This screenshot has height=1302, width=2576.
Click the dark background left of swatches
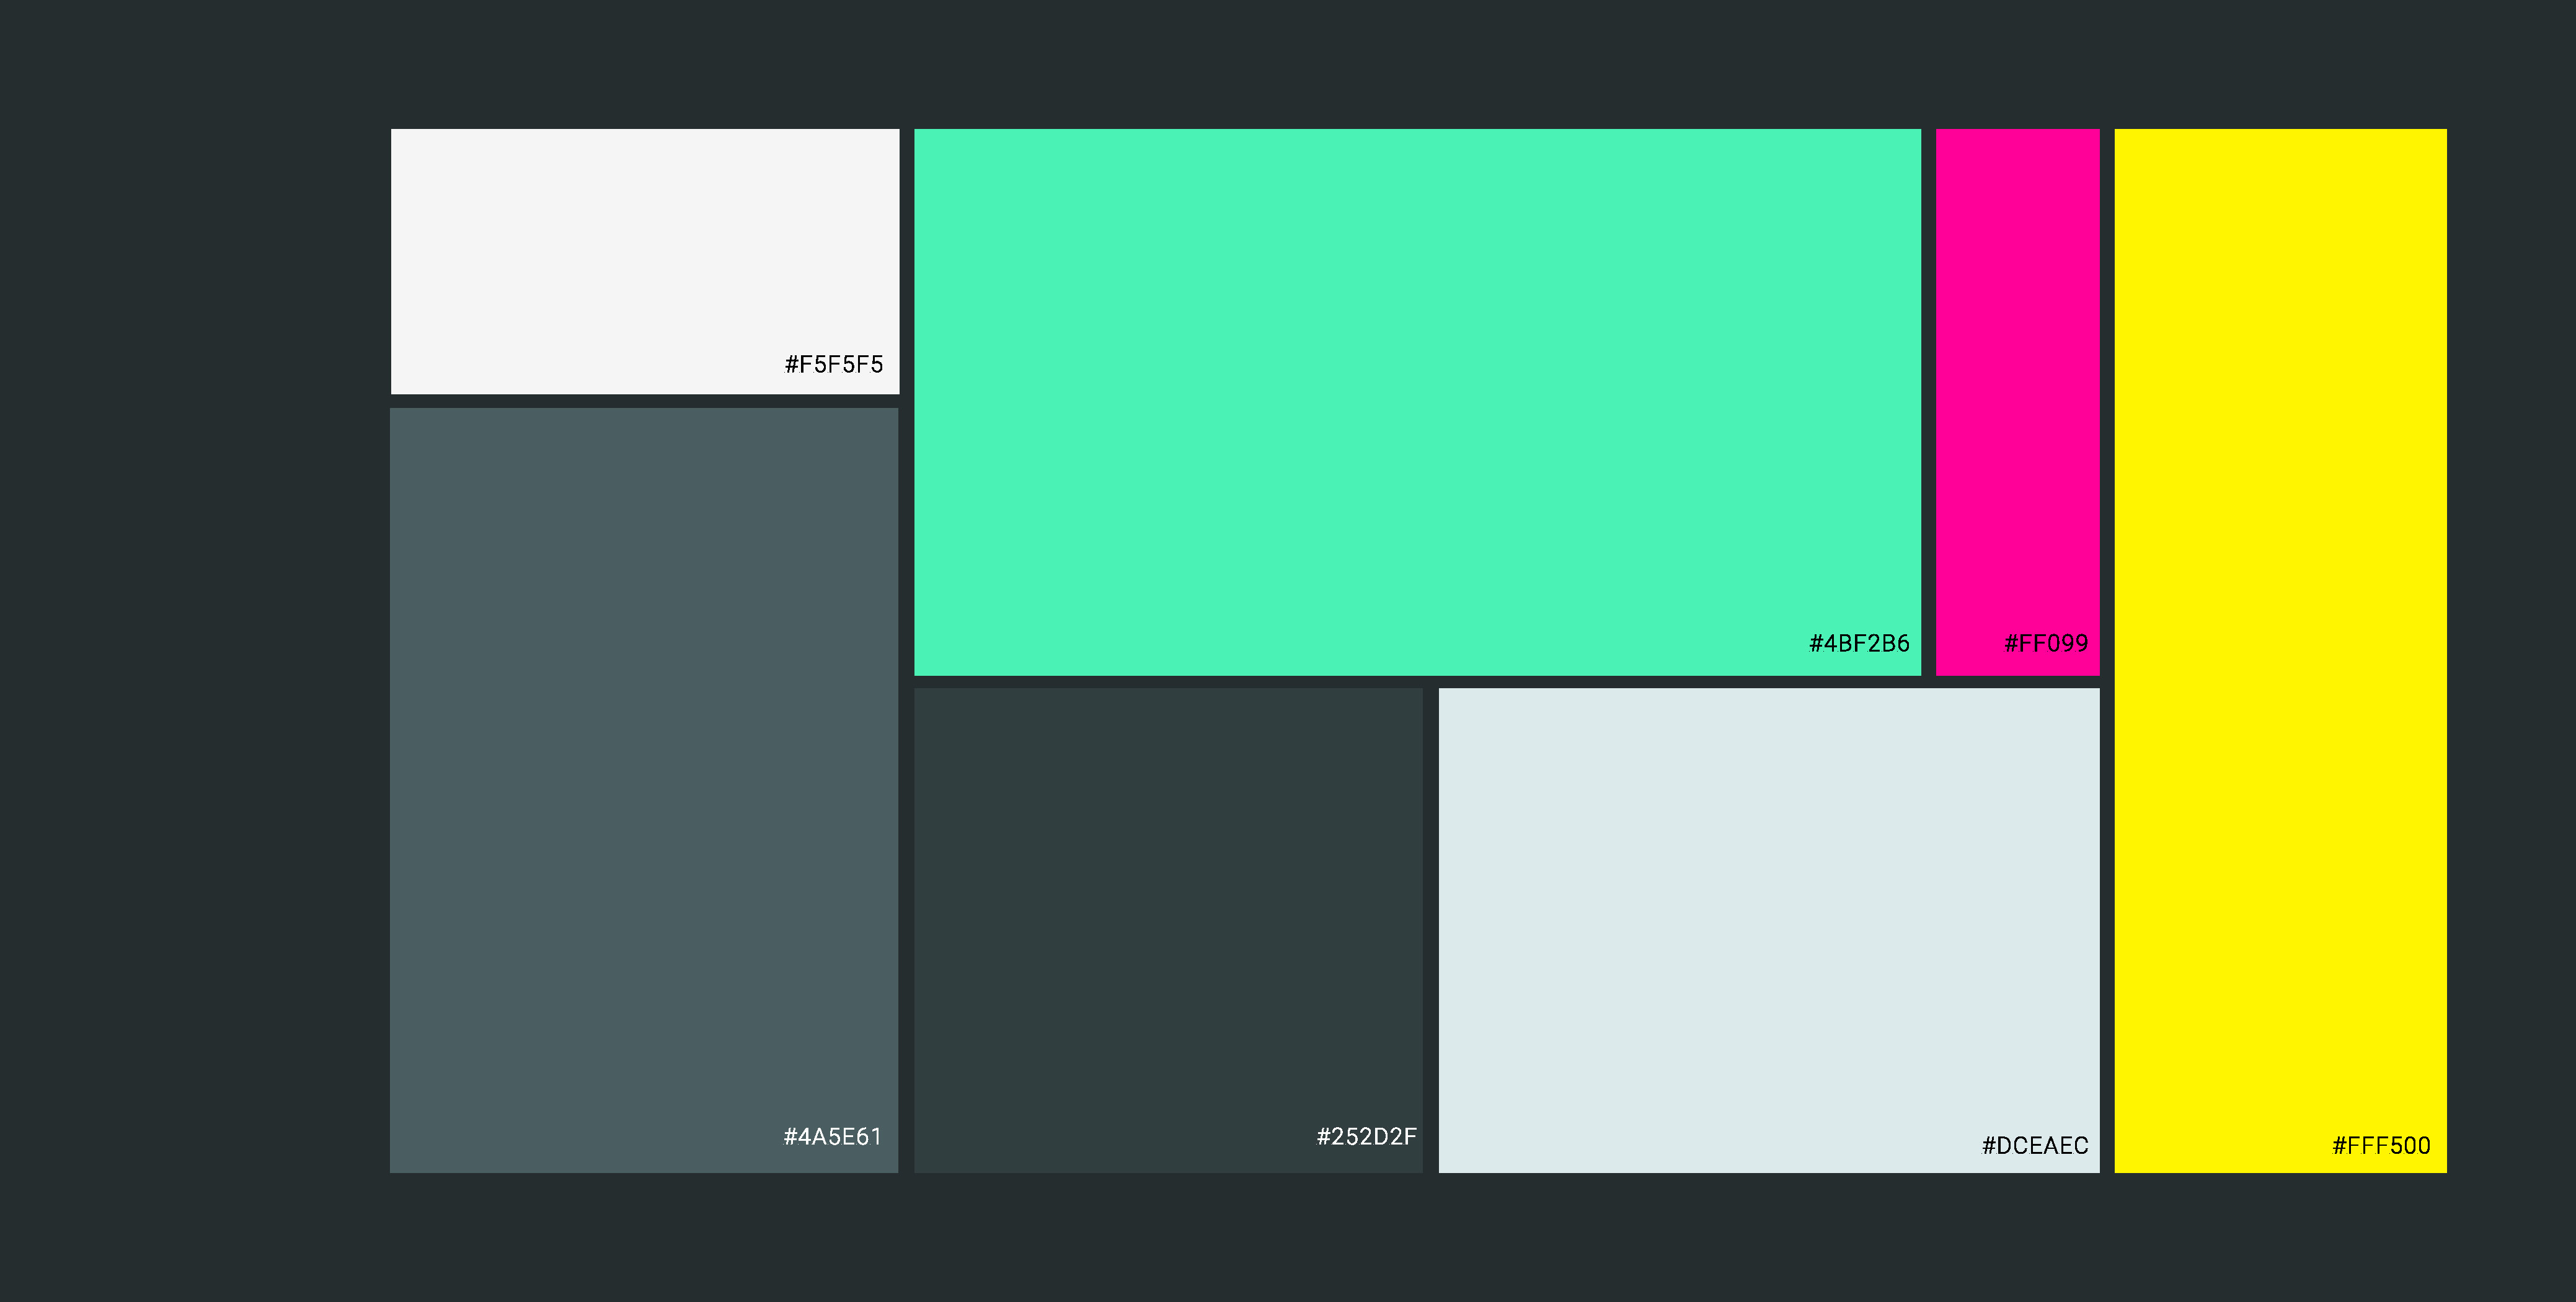195,651
